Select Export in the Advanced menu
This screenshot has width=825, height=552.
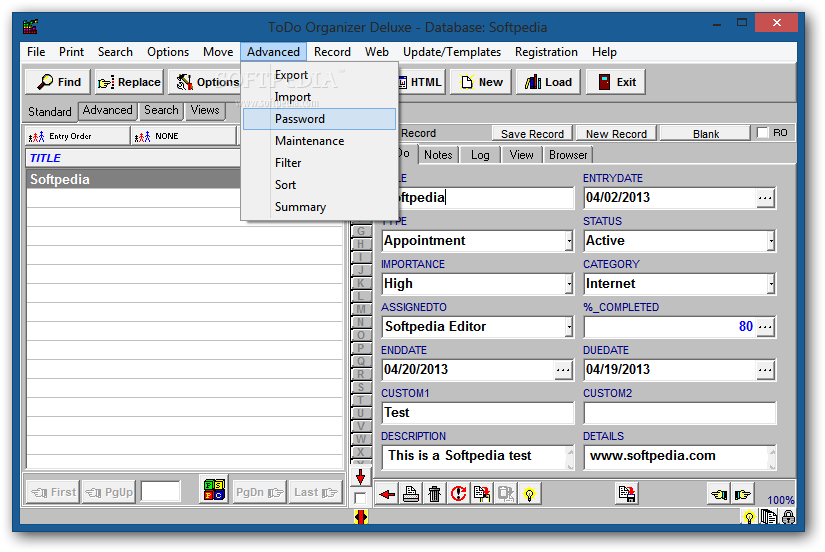point(319,75)
